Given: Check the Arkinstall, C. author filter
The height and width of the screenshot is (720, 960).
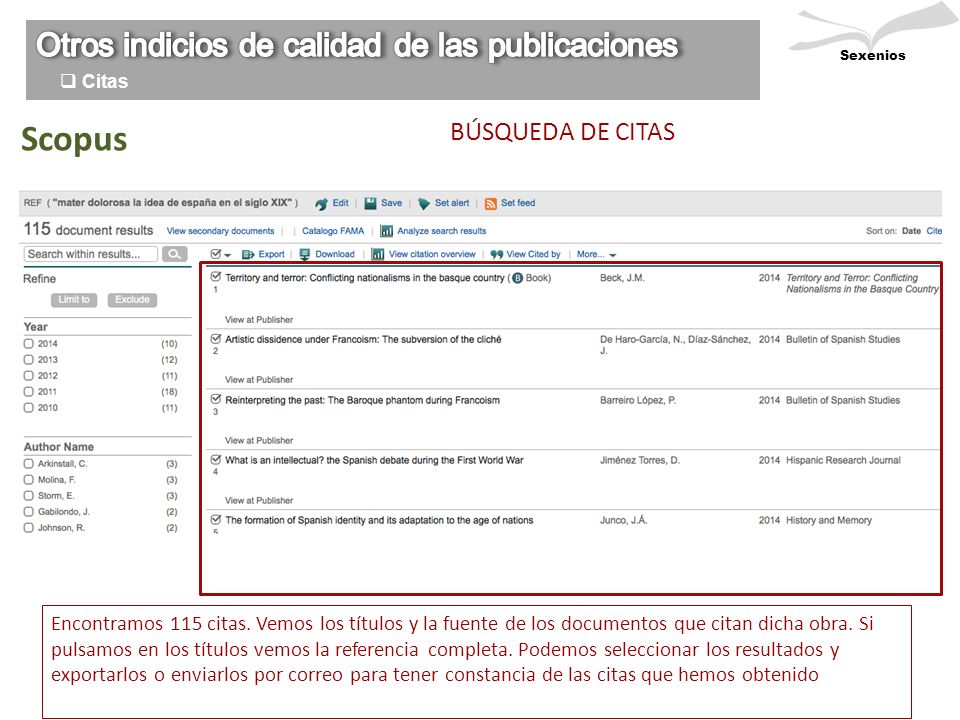Looking at the screenshot, I should [x=29, y=463].
